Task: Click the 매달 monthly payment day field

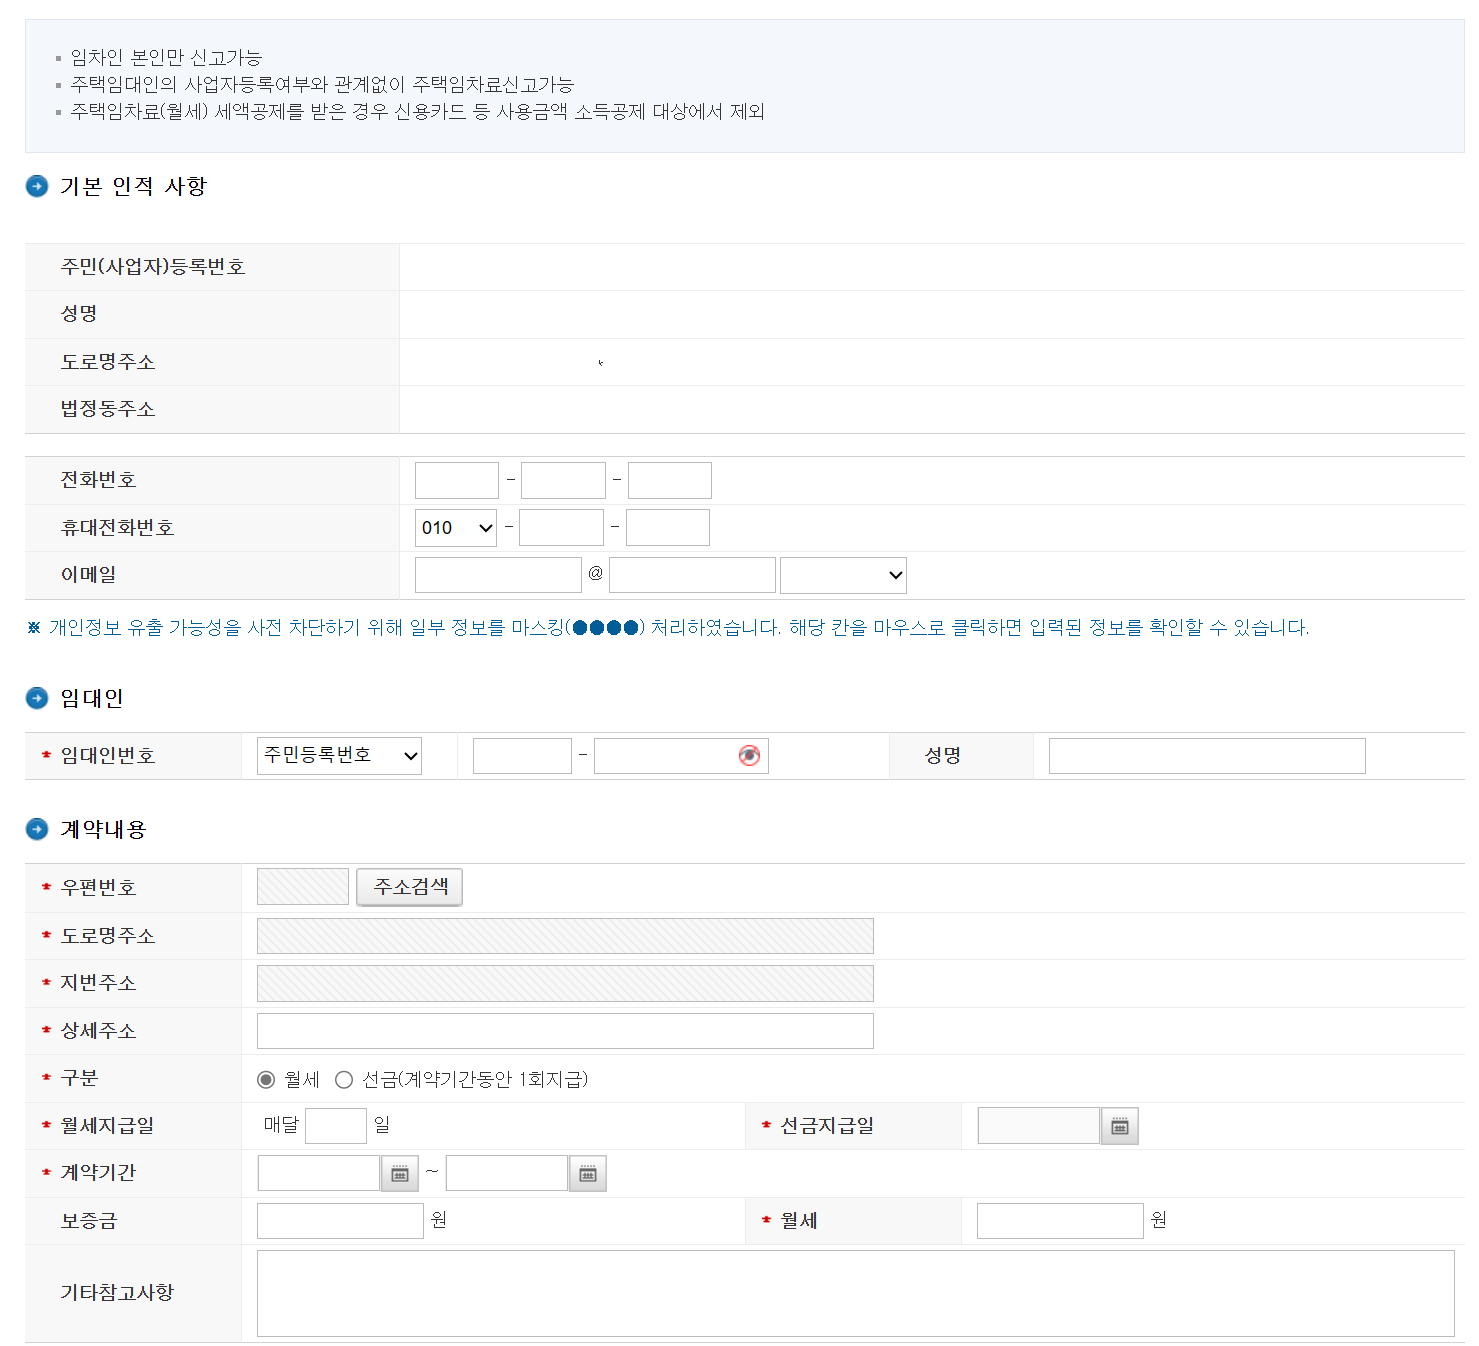Action: pyautogui.click(x=335, y=1125)
